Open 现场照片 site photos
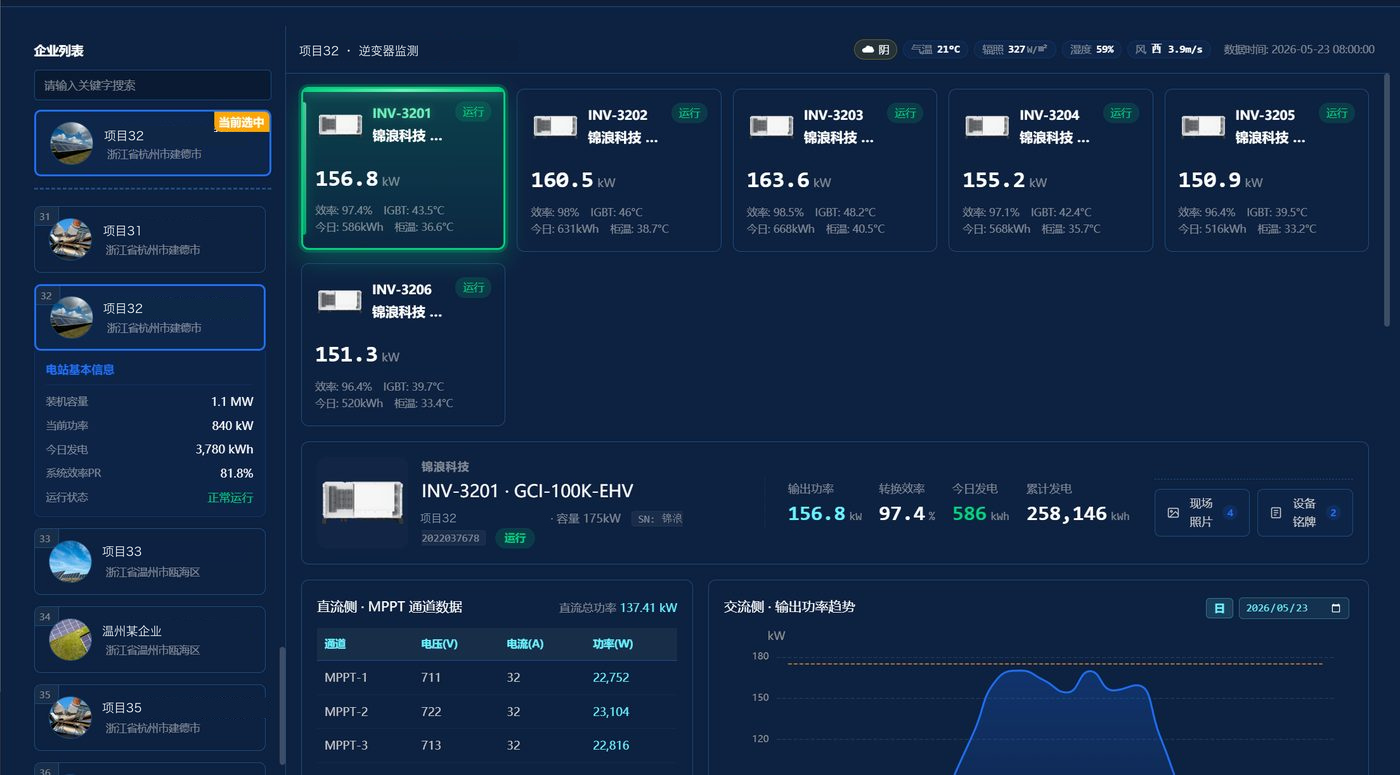The image size is (1400, 775). [1202, 513]
